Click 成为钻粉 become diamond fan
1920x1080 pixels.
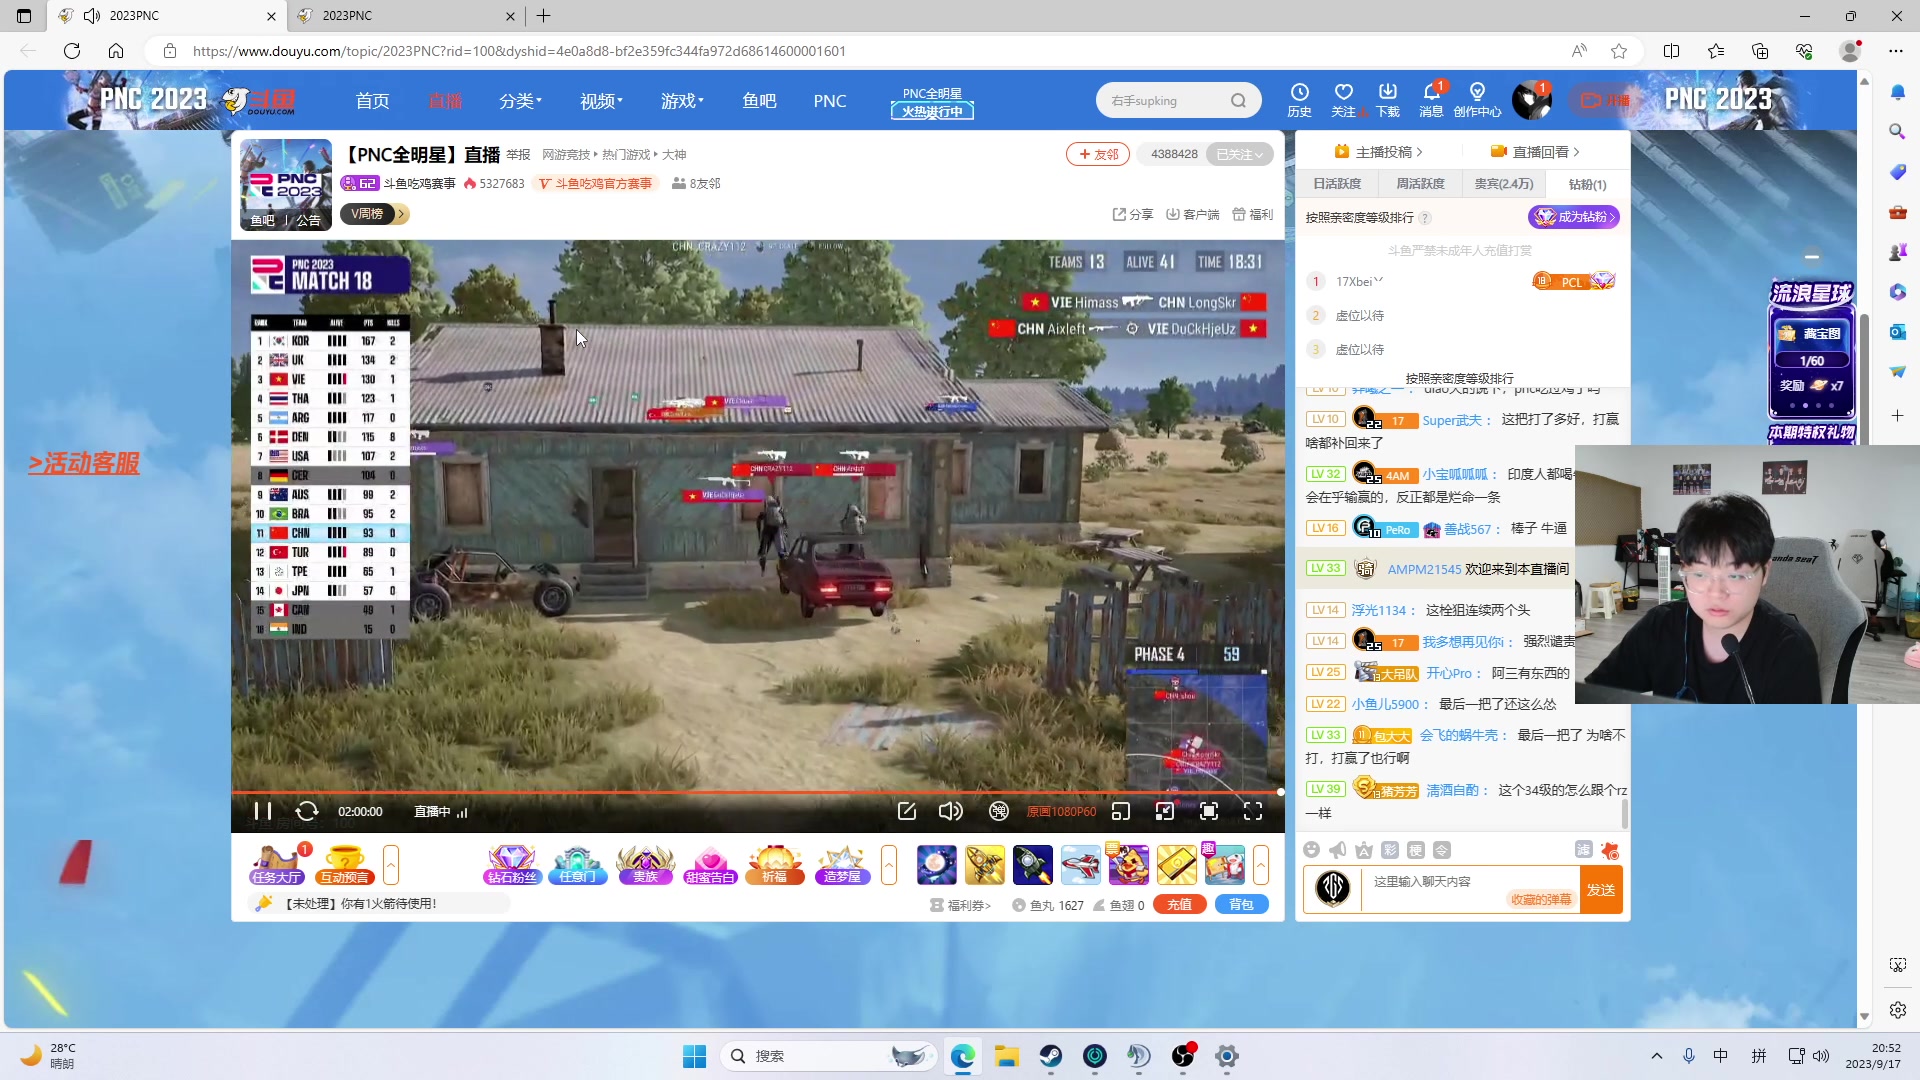pyautogui.click(x=1574, y=217)
